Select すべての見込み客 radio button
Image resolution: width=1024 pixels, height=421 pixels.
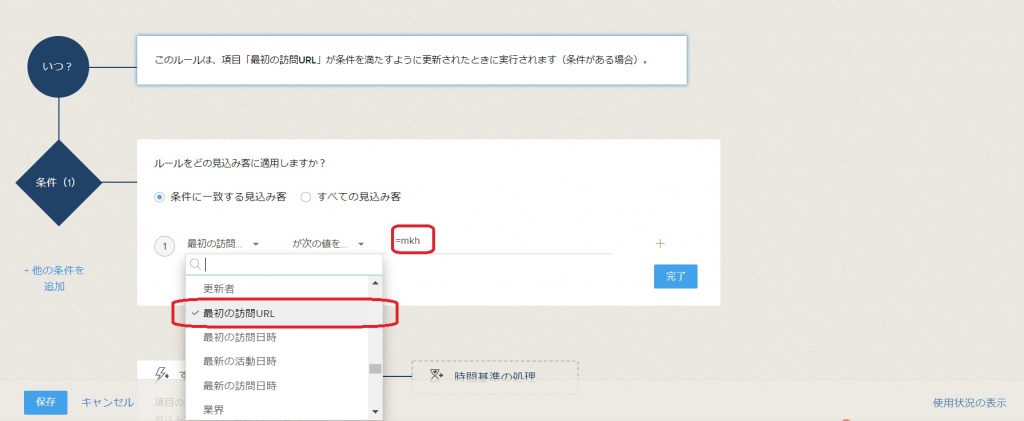(x=306, y=197)
